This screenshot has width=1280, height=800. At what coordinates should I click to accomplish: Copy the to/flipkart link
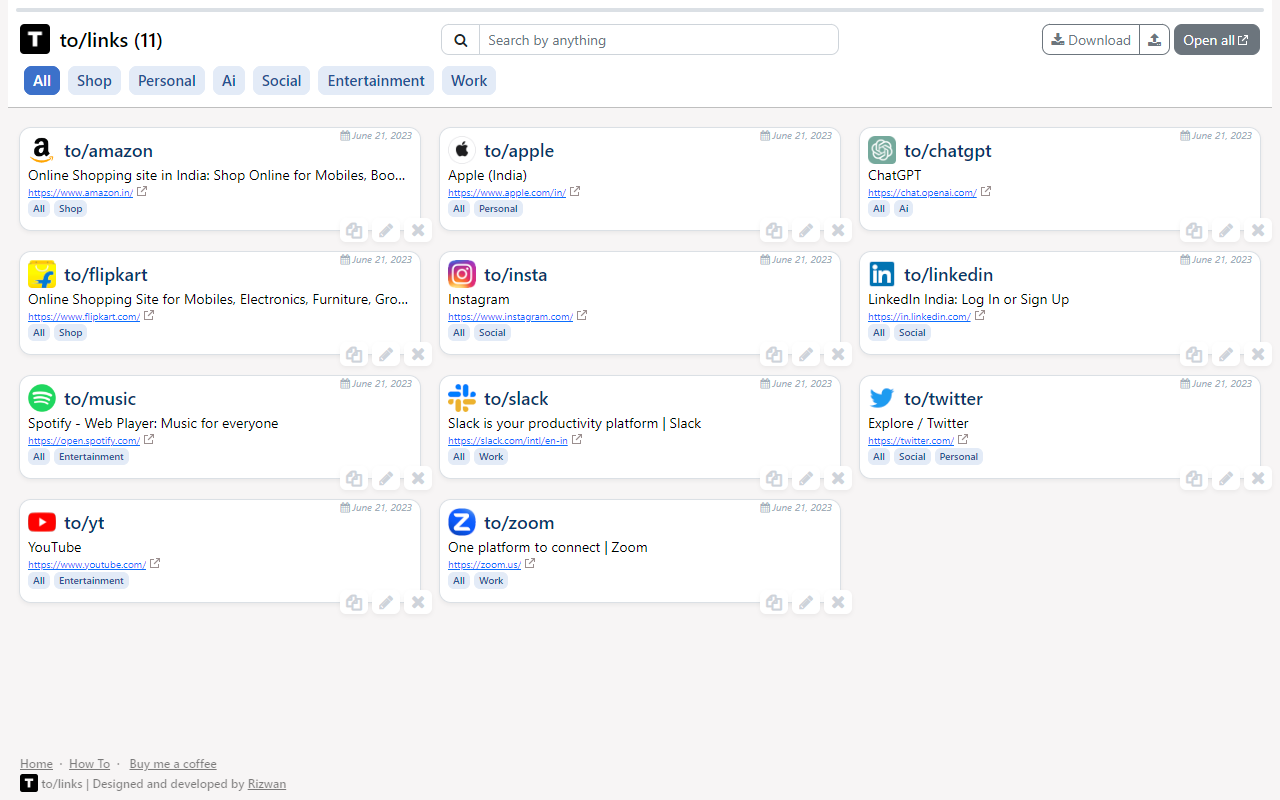(354, 355)
